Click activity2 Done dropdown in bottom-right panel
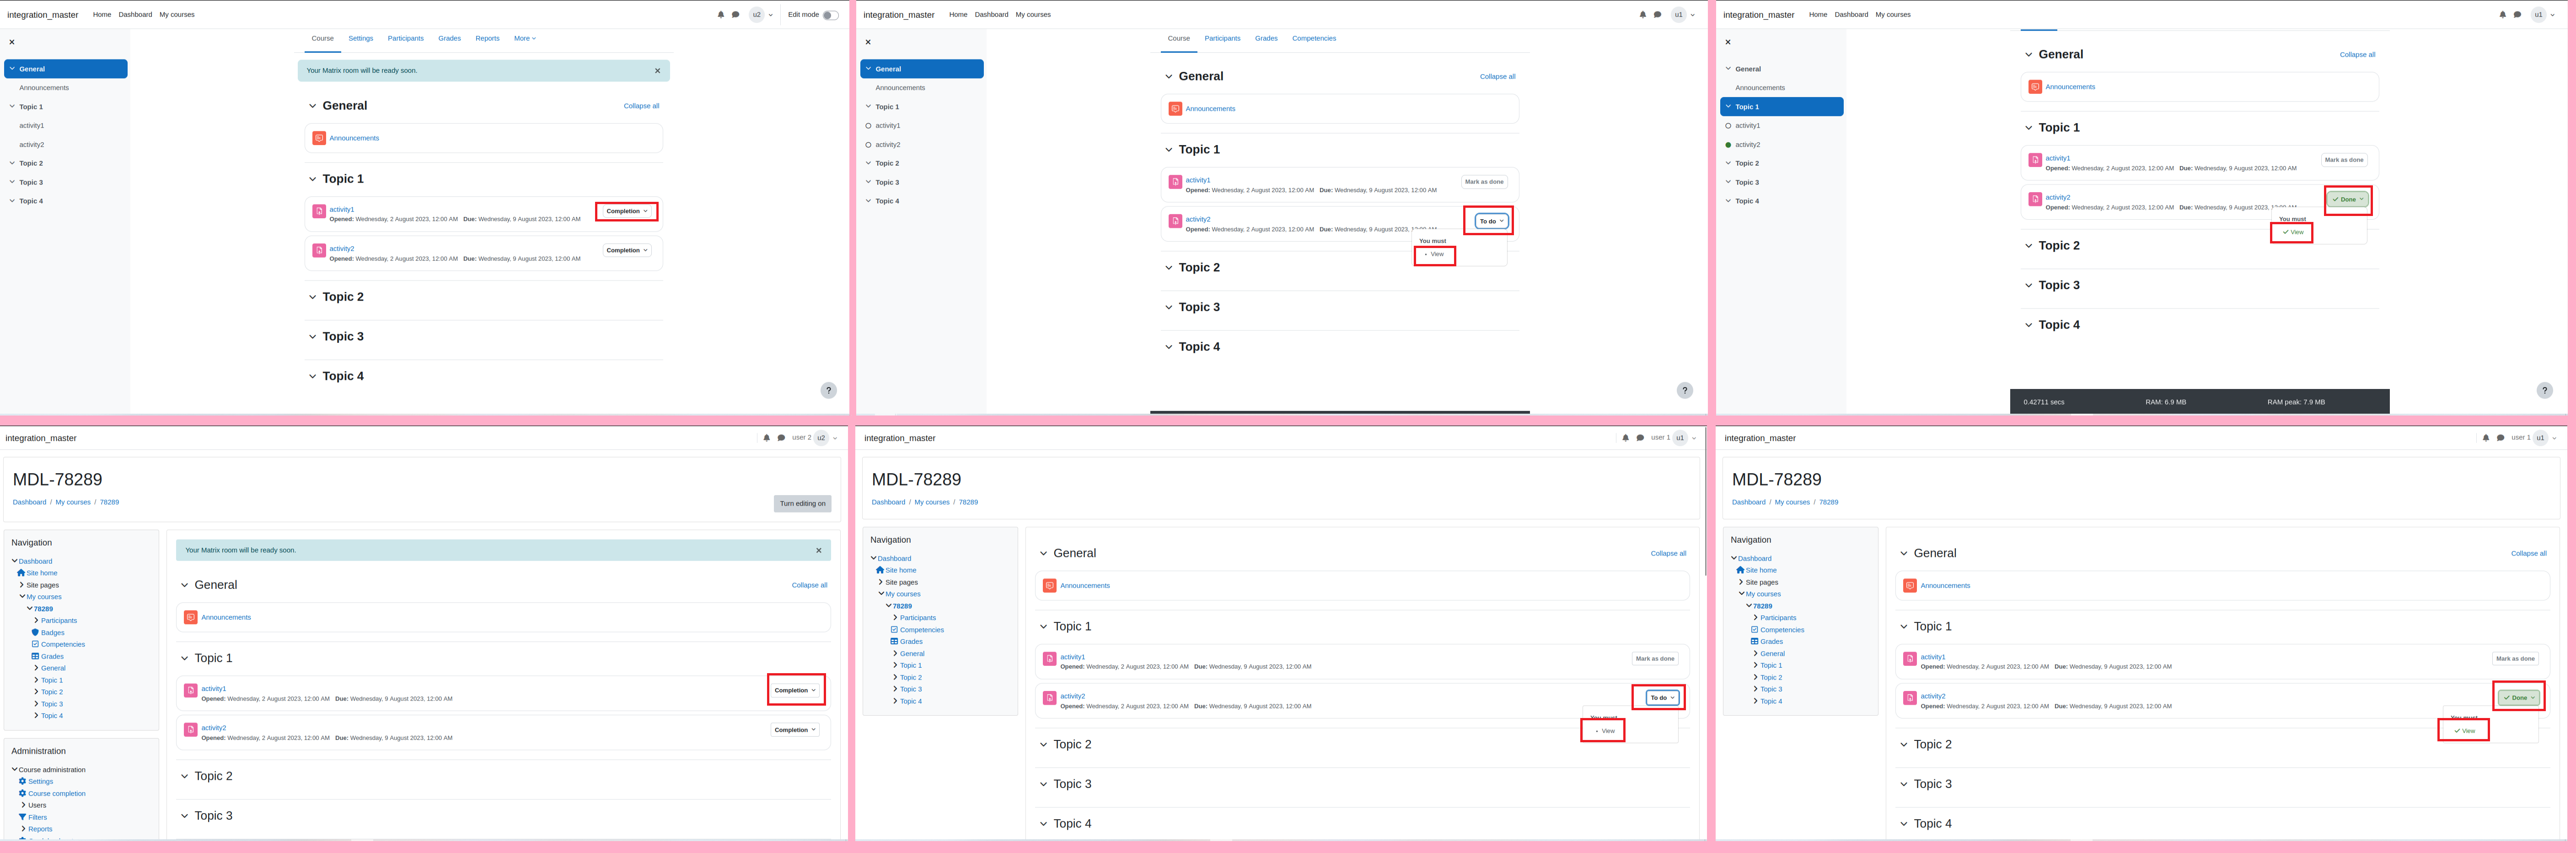Viewport: 2576px width, 853px height. click(x=2519, y=698)
